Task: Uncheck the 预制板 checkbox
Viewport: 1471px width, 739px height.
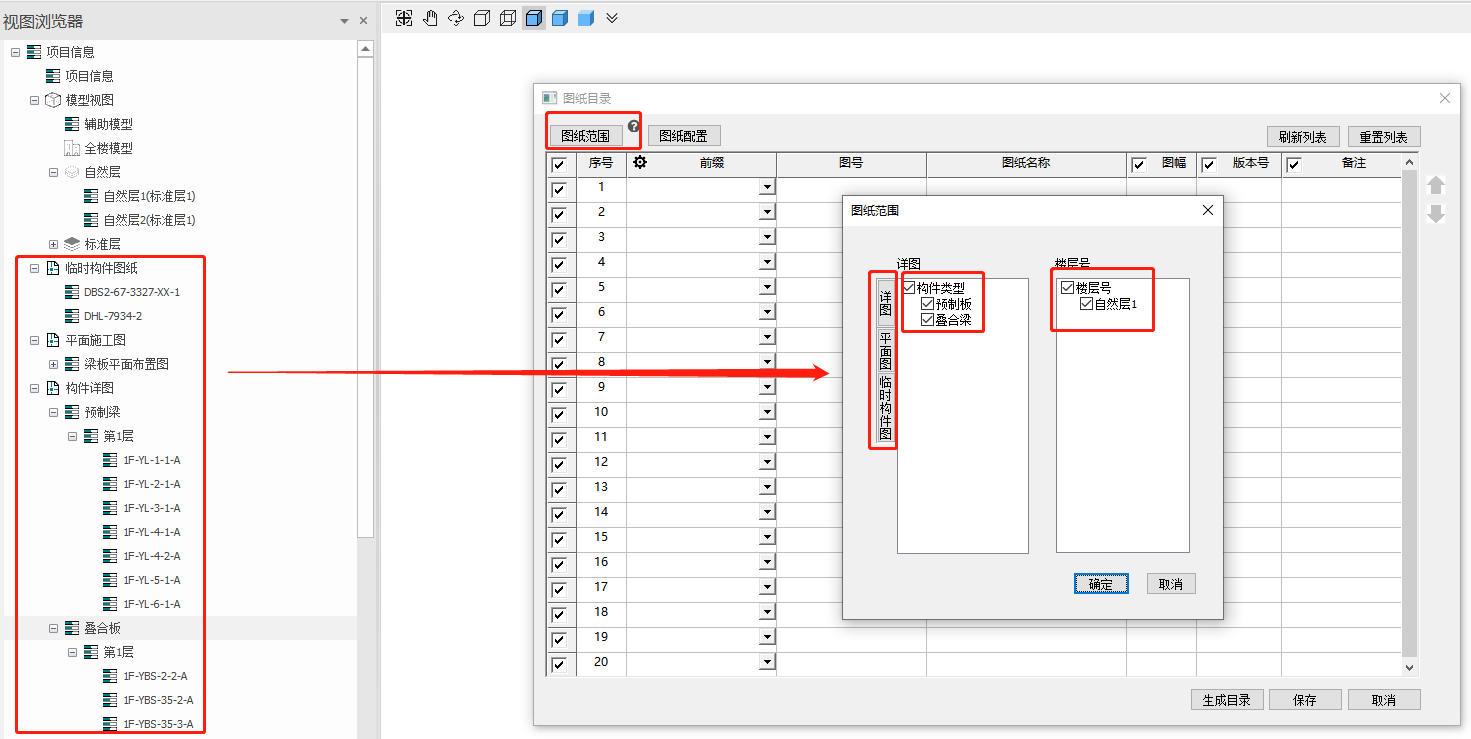Action: coord(927,304)
